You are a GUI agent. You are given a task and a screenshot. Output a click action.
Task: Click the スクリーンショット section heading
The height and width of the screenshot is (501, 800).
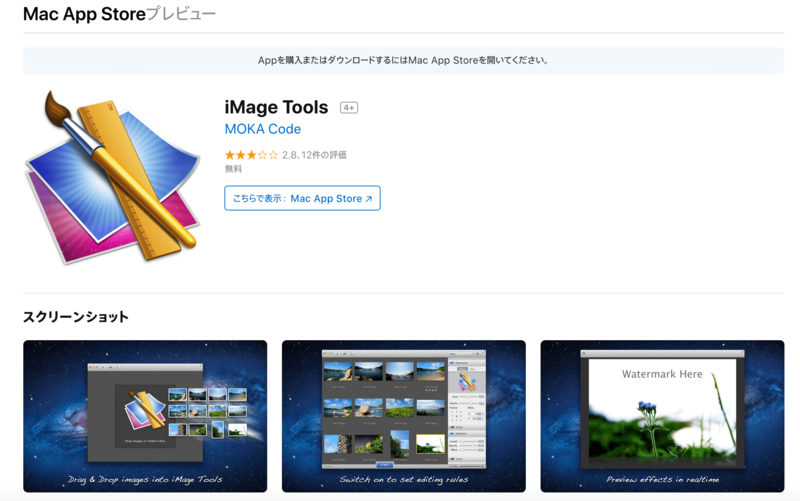(x=76, y=317)
